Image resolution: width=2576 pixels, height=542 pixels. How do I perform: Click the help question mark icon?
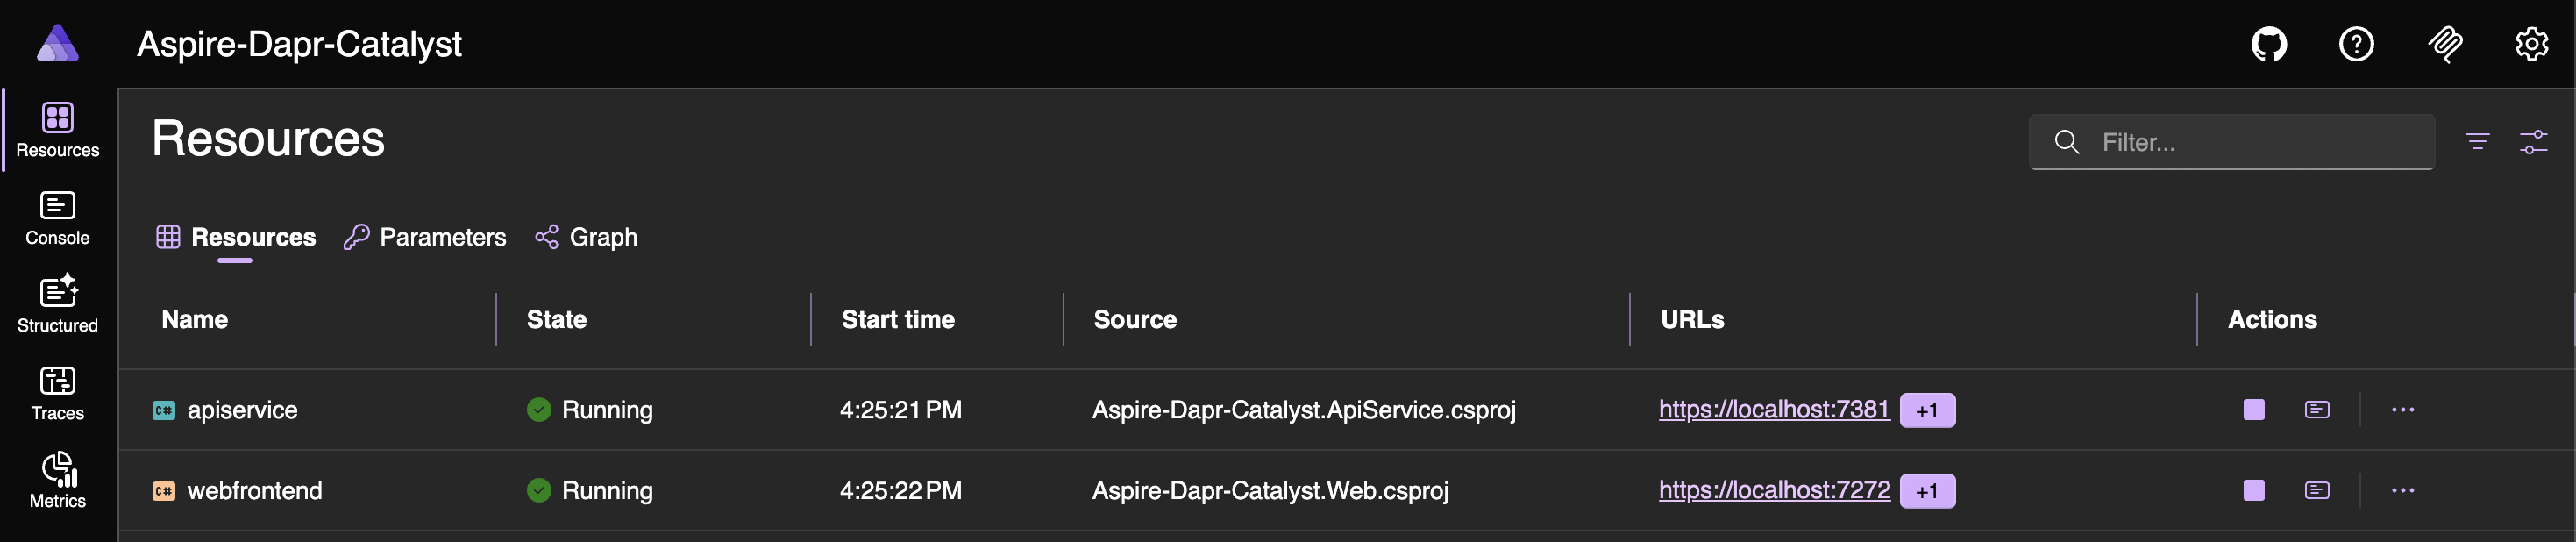2356,44
